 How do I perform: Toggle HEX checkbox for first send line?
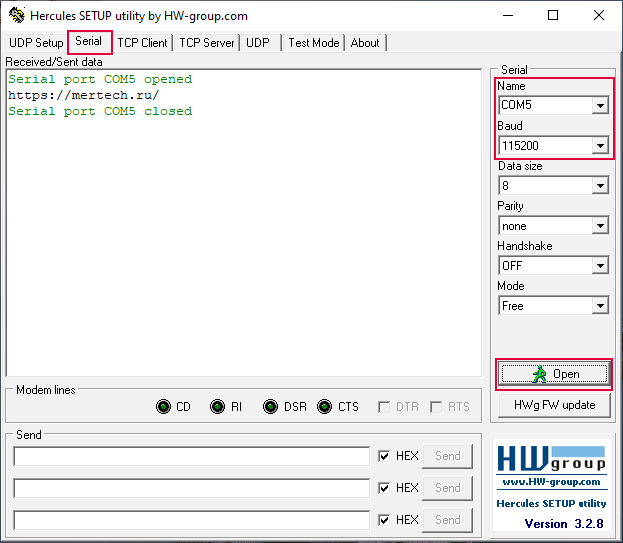coord(385,456)
